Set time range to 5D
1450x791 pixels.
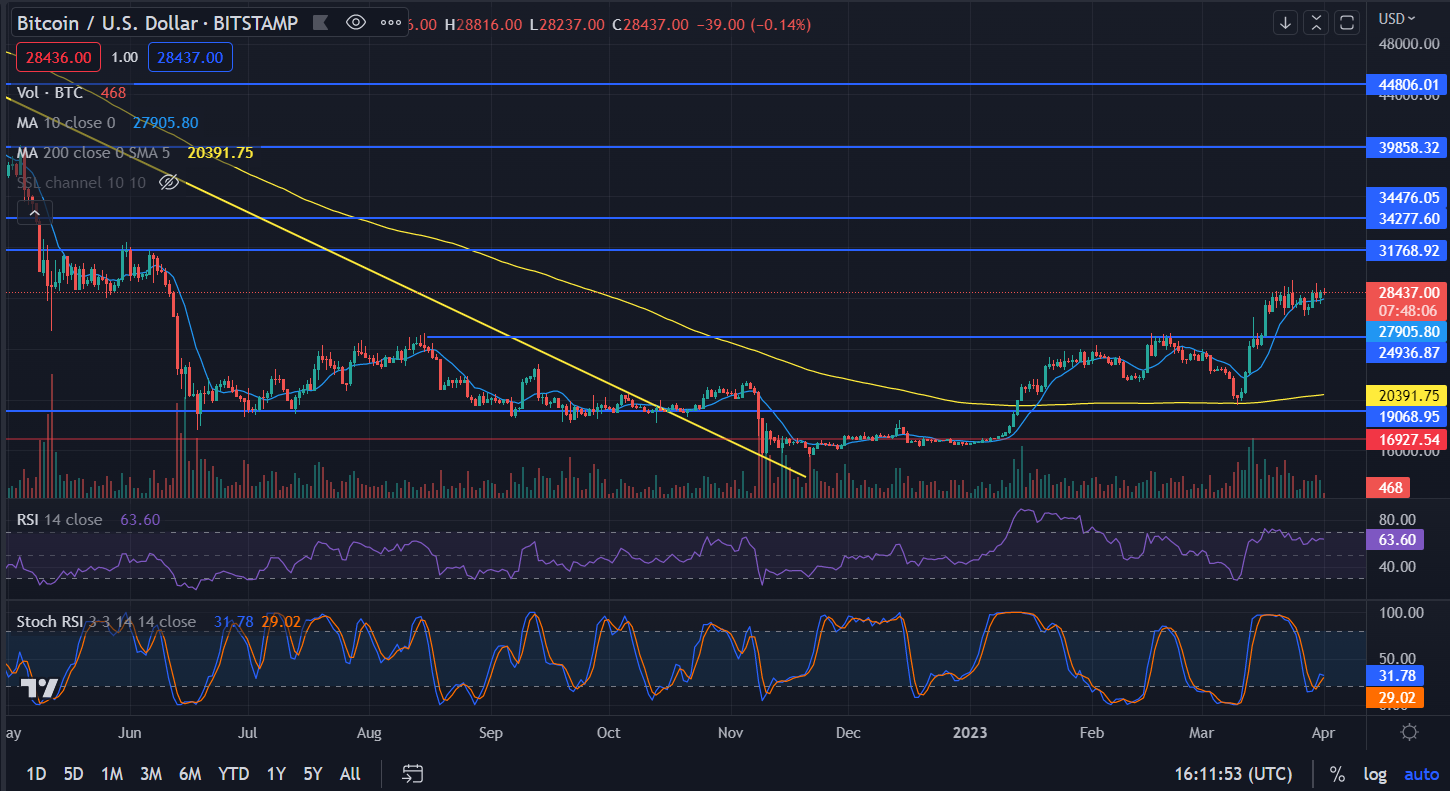tap(73, 773)
